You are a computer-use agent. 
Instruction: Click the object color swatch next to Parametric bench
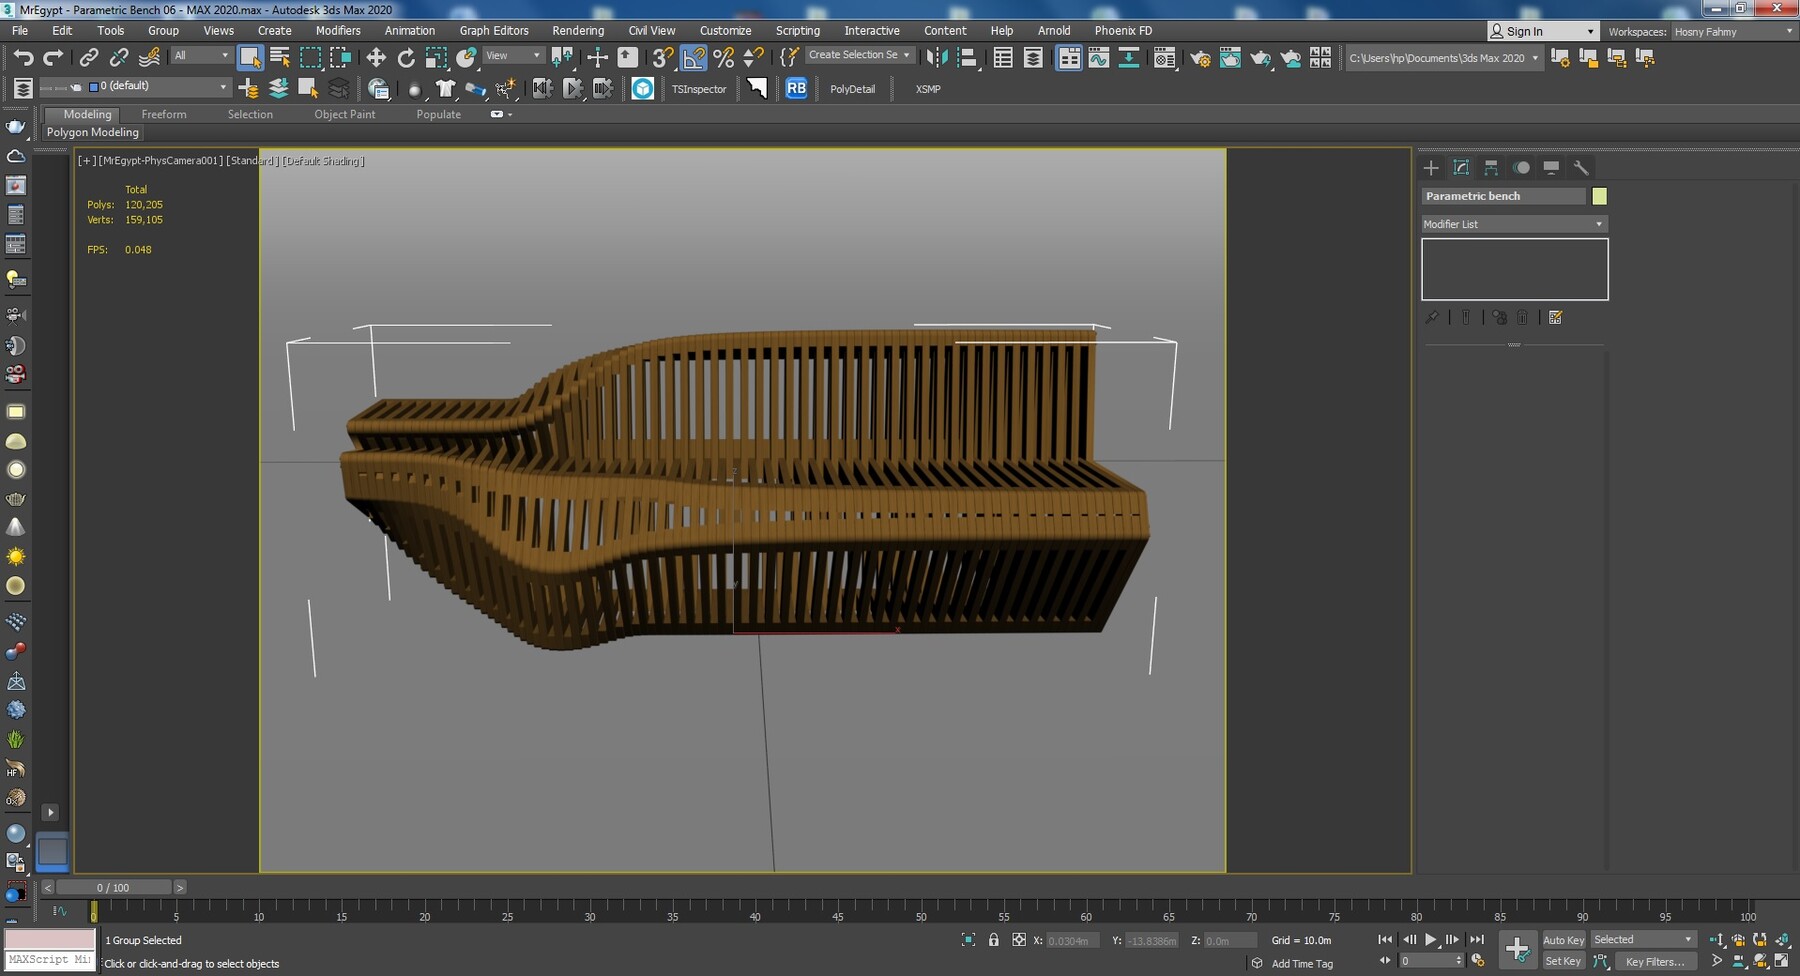[1599, 196]
